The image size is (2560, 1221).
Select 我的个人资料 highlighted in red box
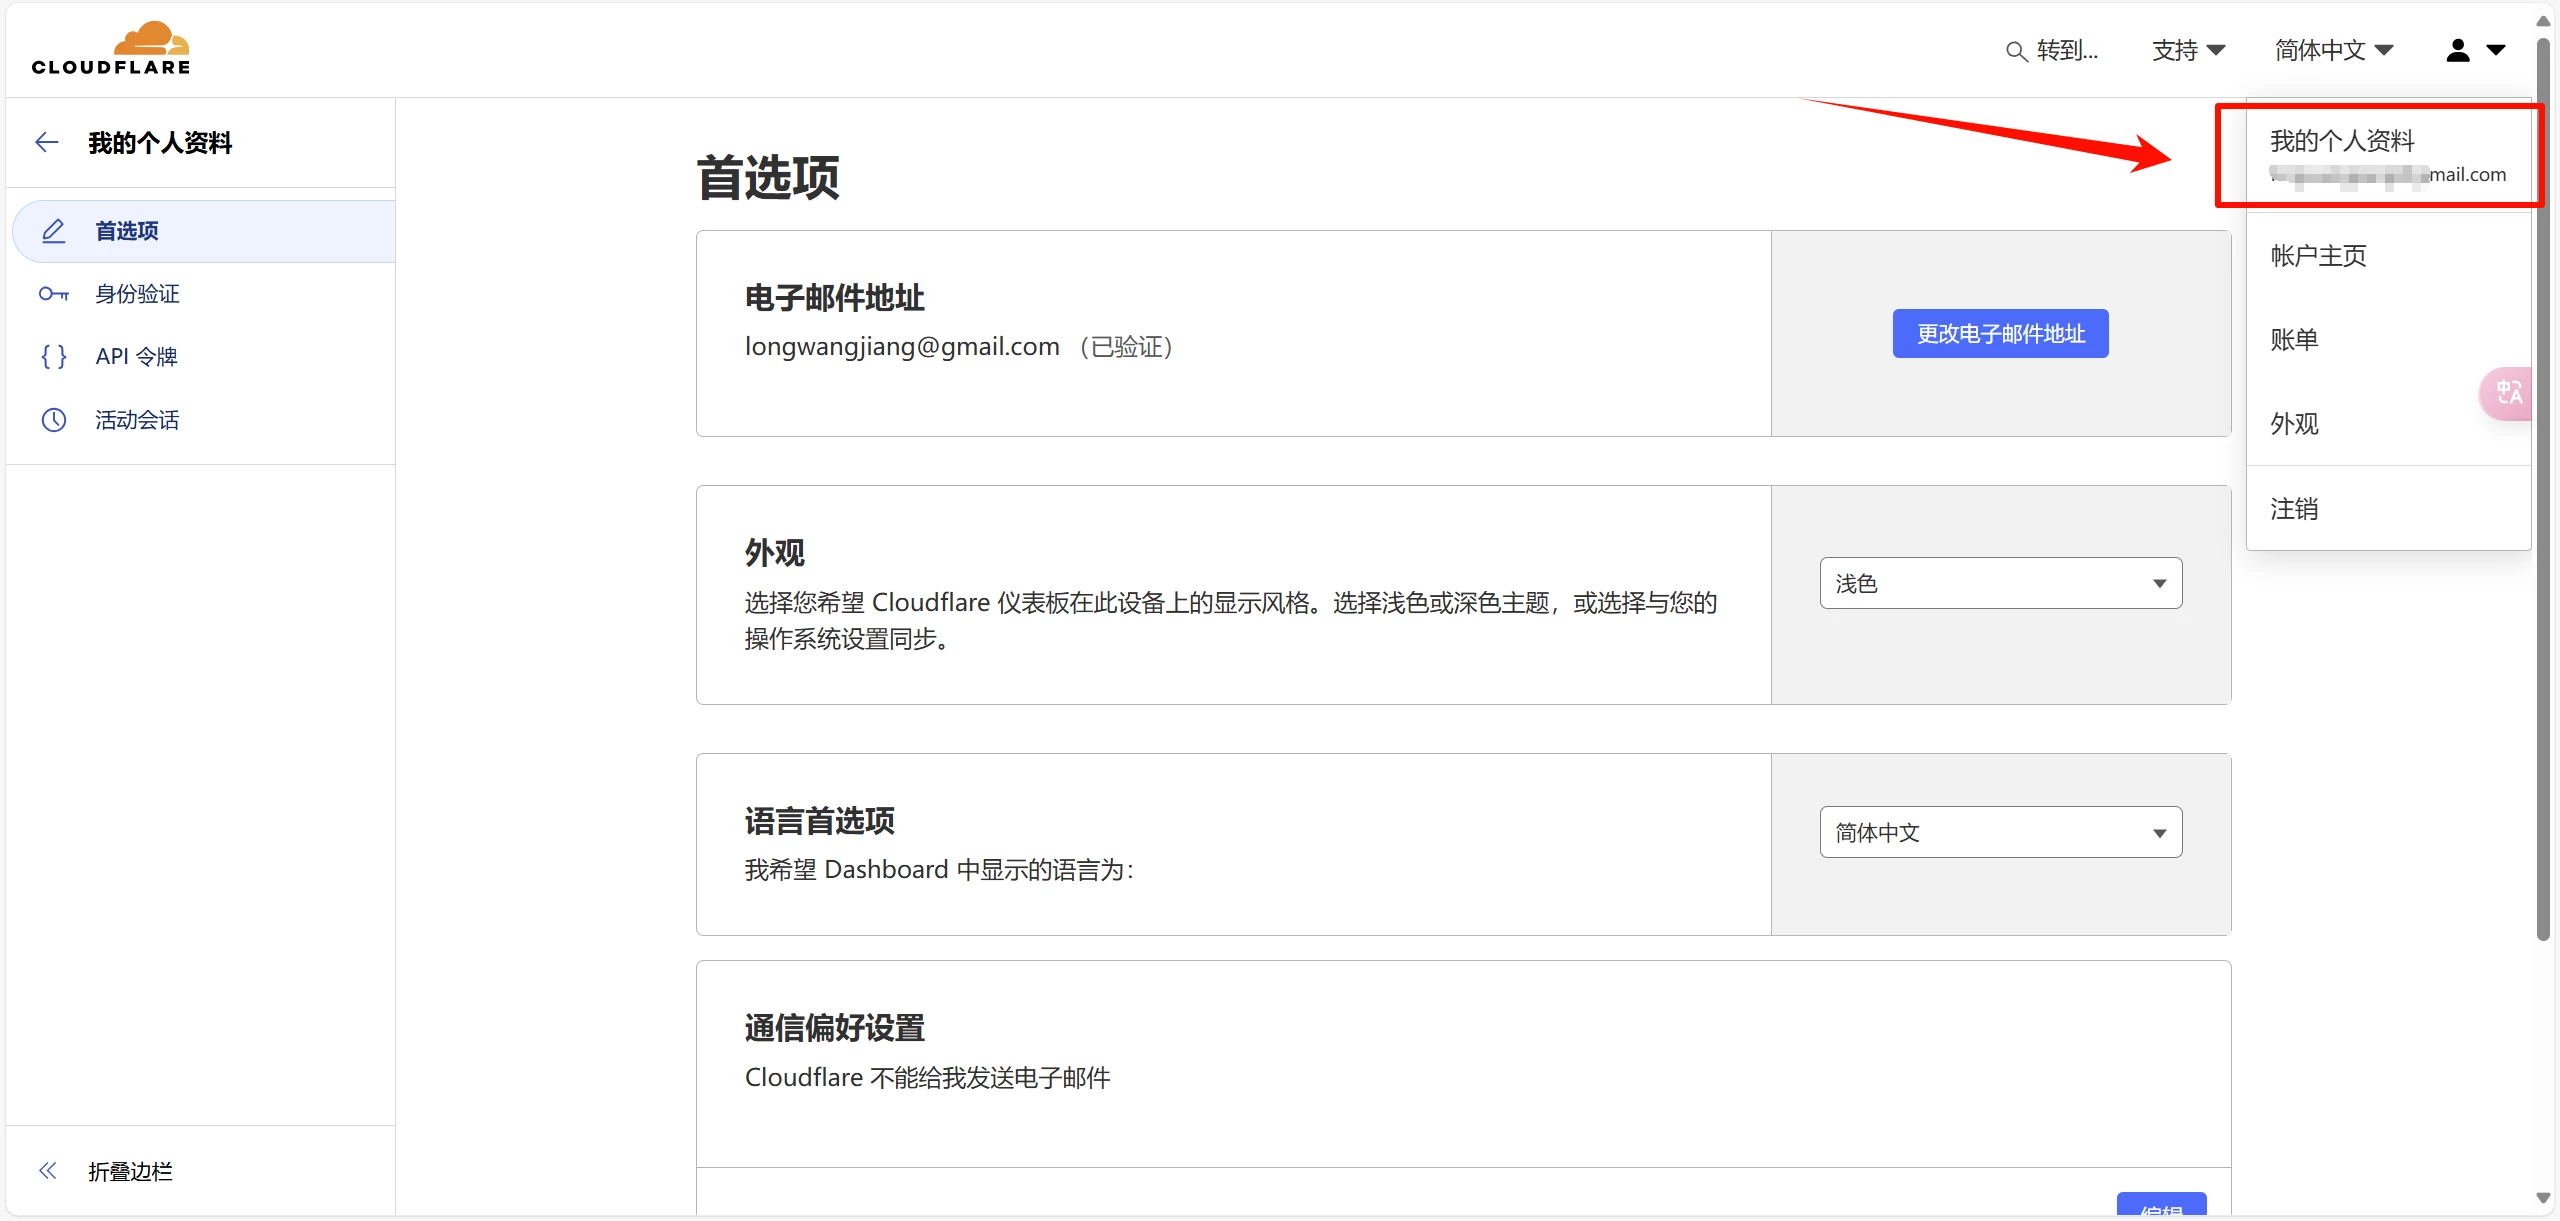(x=2343, y=141)
